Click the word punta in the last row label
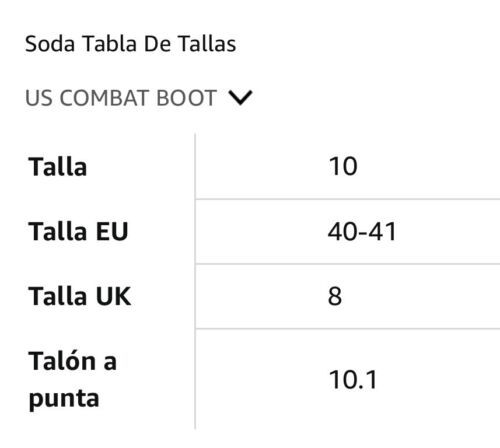This screenshot has height=448, width=500. (64, 398)
